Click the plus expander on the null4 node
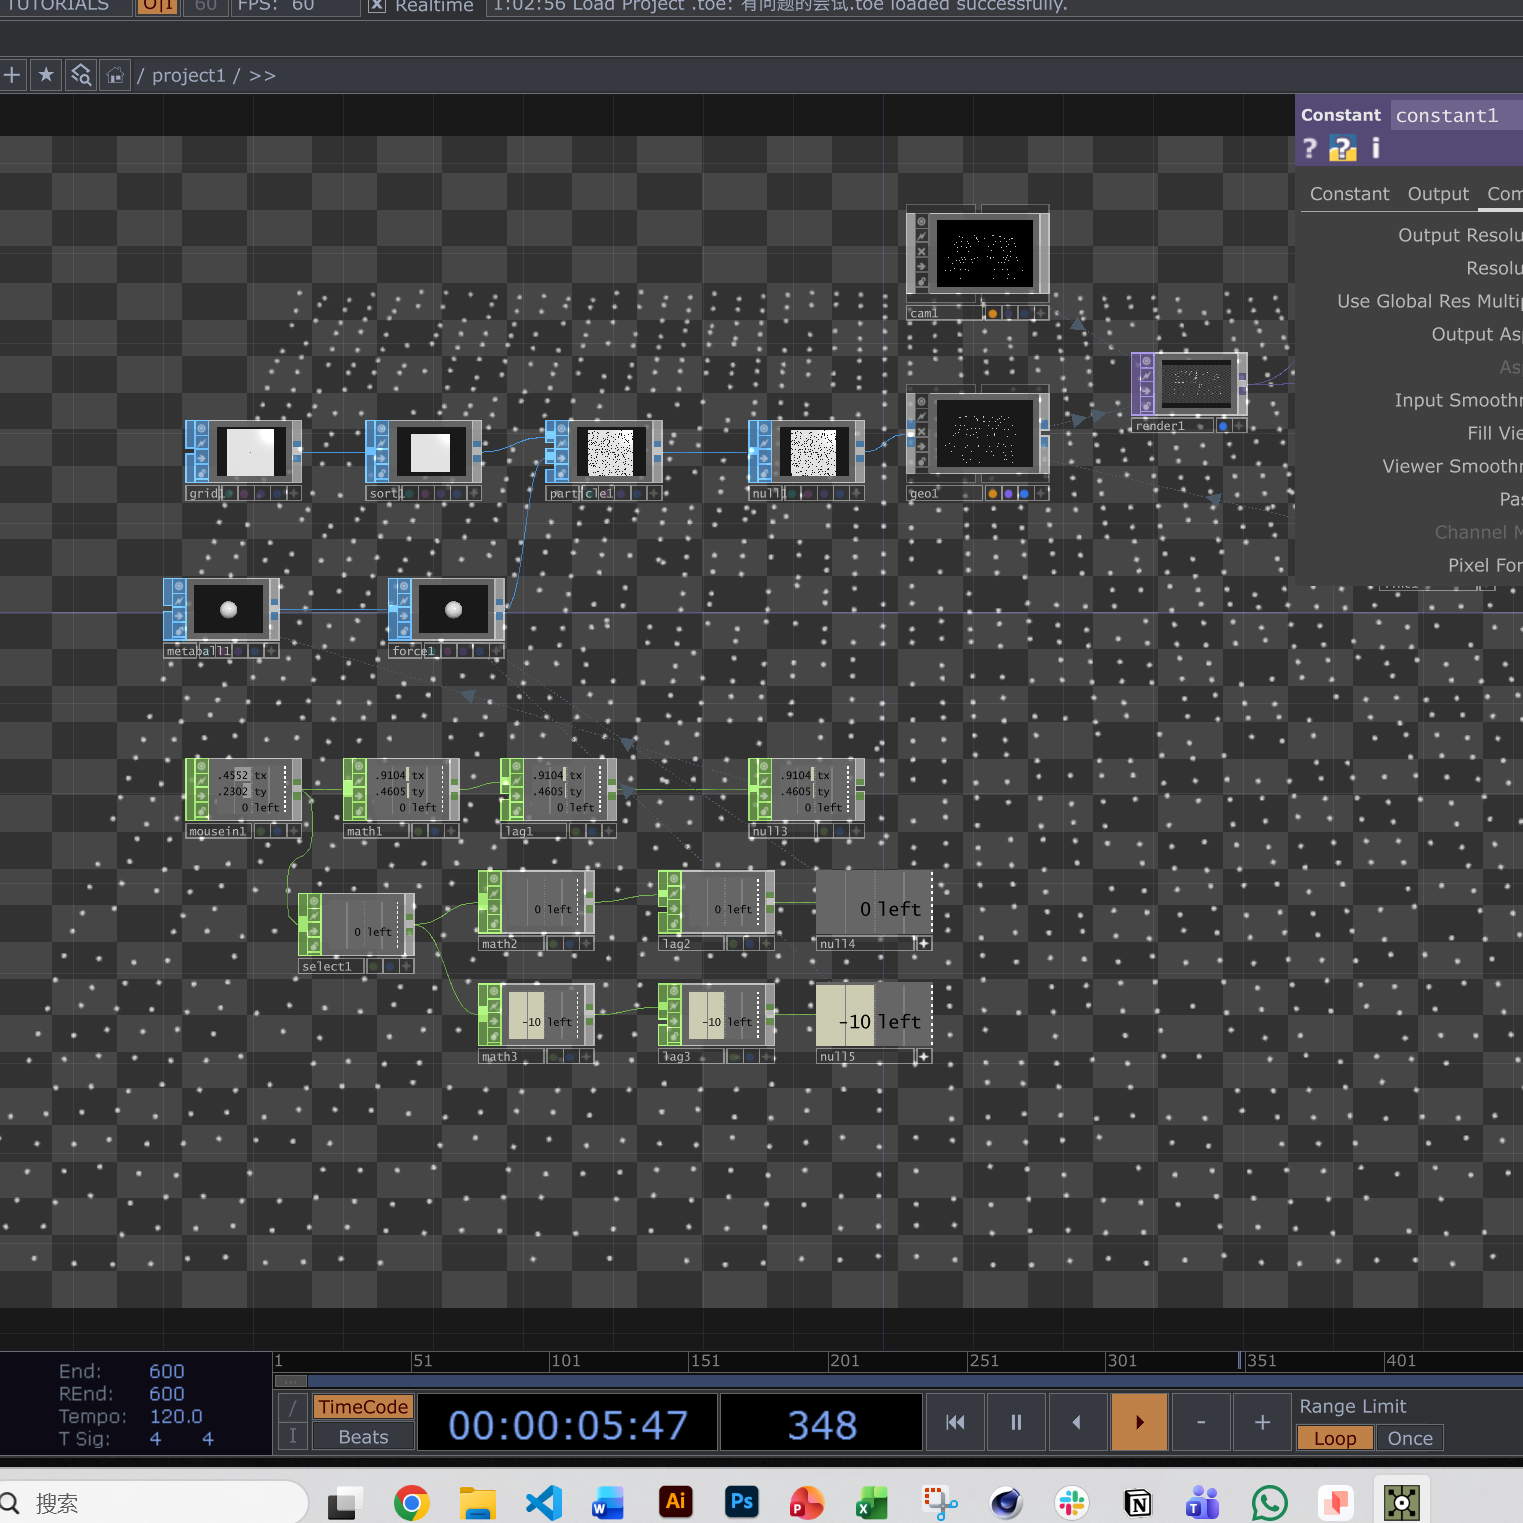The height and width of the screenshot is (1523, 1523). point(924,943)
